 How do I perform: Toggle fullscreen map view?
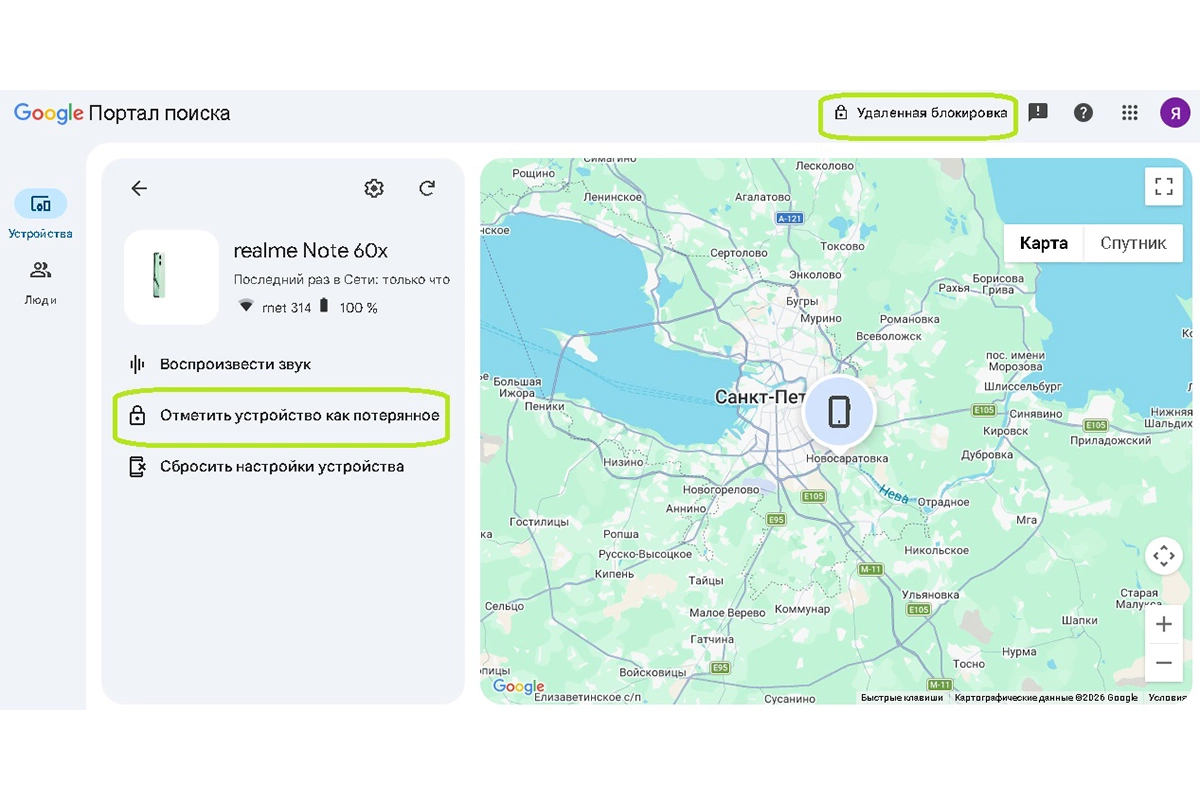coord(1163,186)
